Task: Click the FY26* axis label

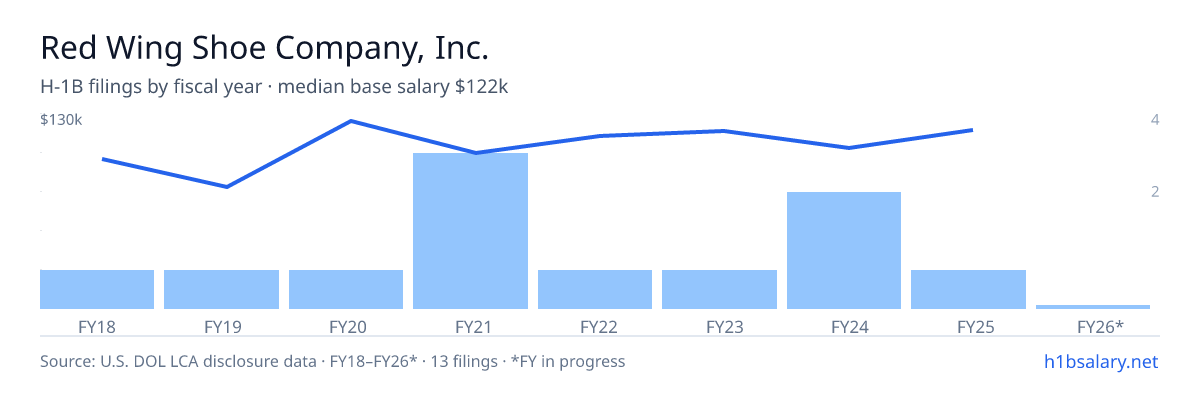Action: click(x=1100, y=326)
